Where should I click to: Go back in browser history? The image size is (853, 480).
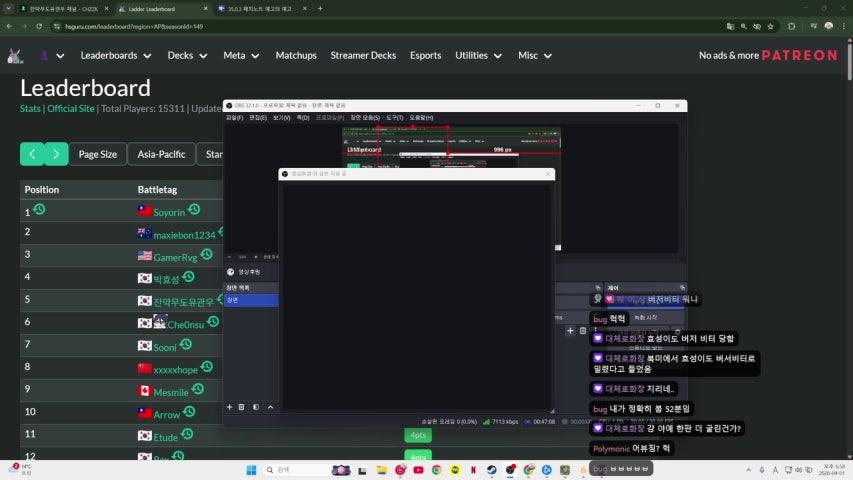point(9,26)
